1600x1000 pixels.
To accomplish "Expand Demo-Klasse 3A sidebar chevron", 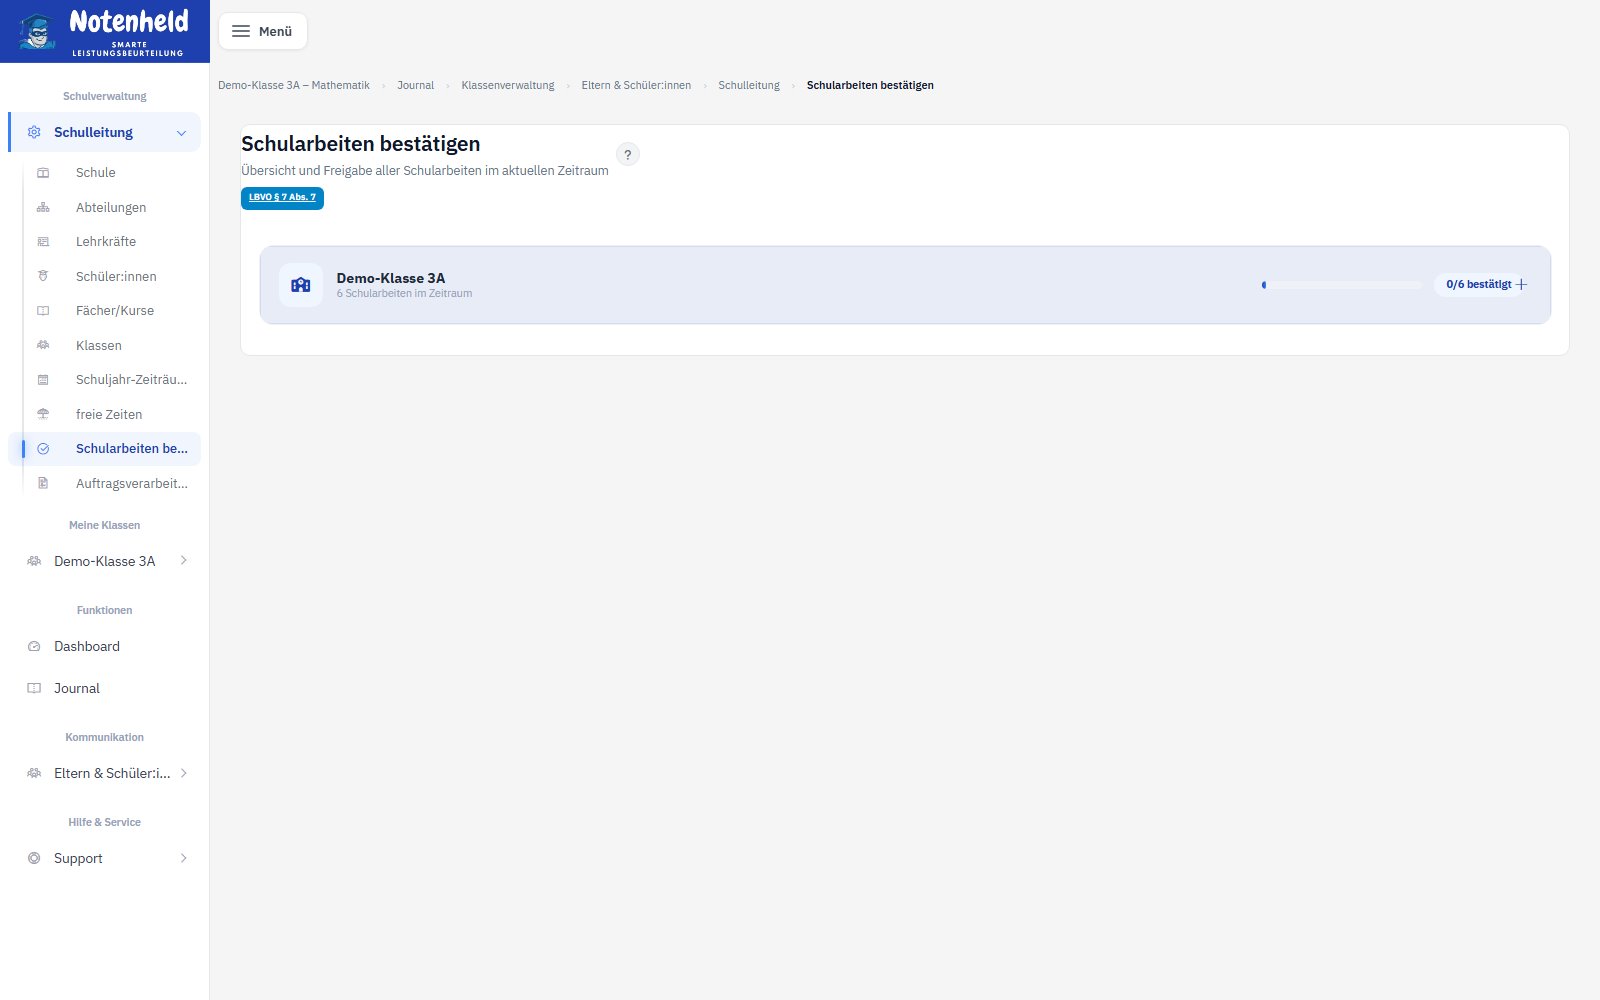I will click(184, 560).
